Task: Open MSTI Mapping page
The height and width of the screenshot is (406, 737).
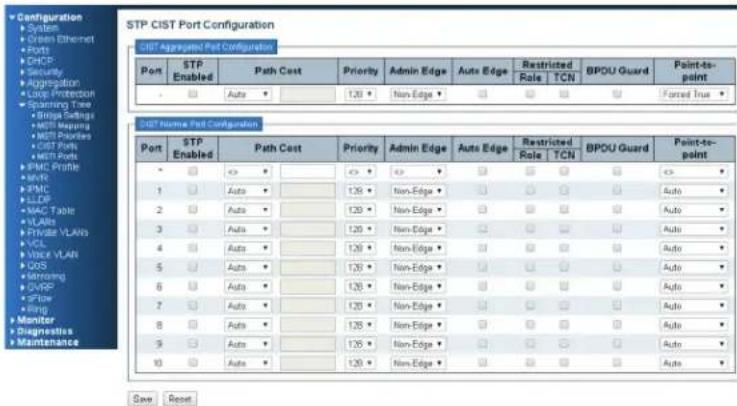Action: pos(61,125)
